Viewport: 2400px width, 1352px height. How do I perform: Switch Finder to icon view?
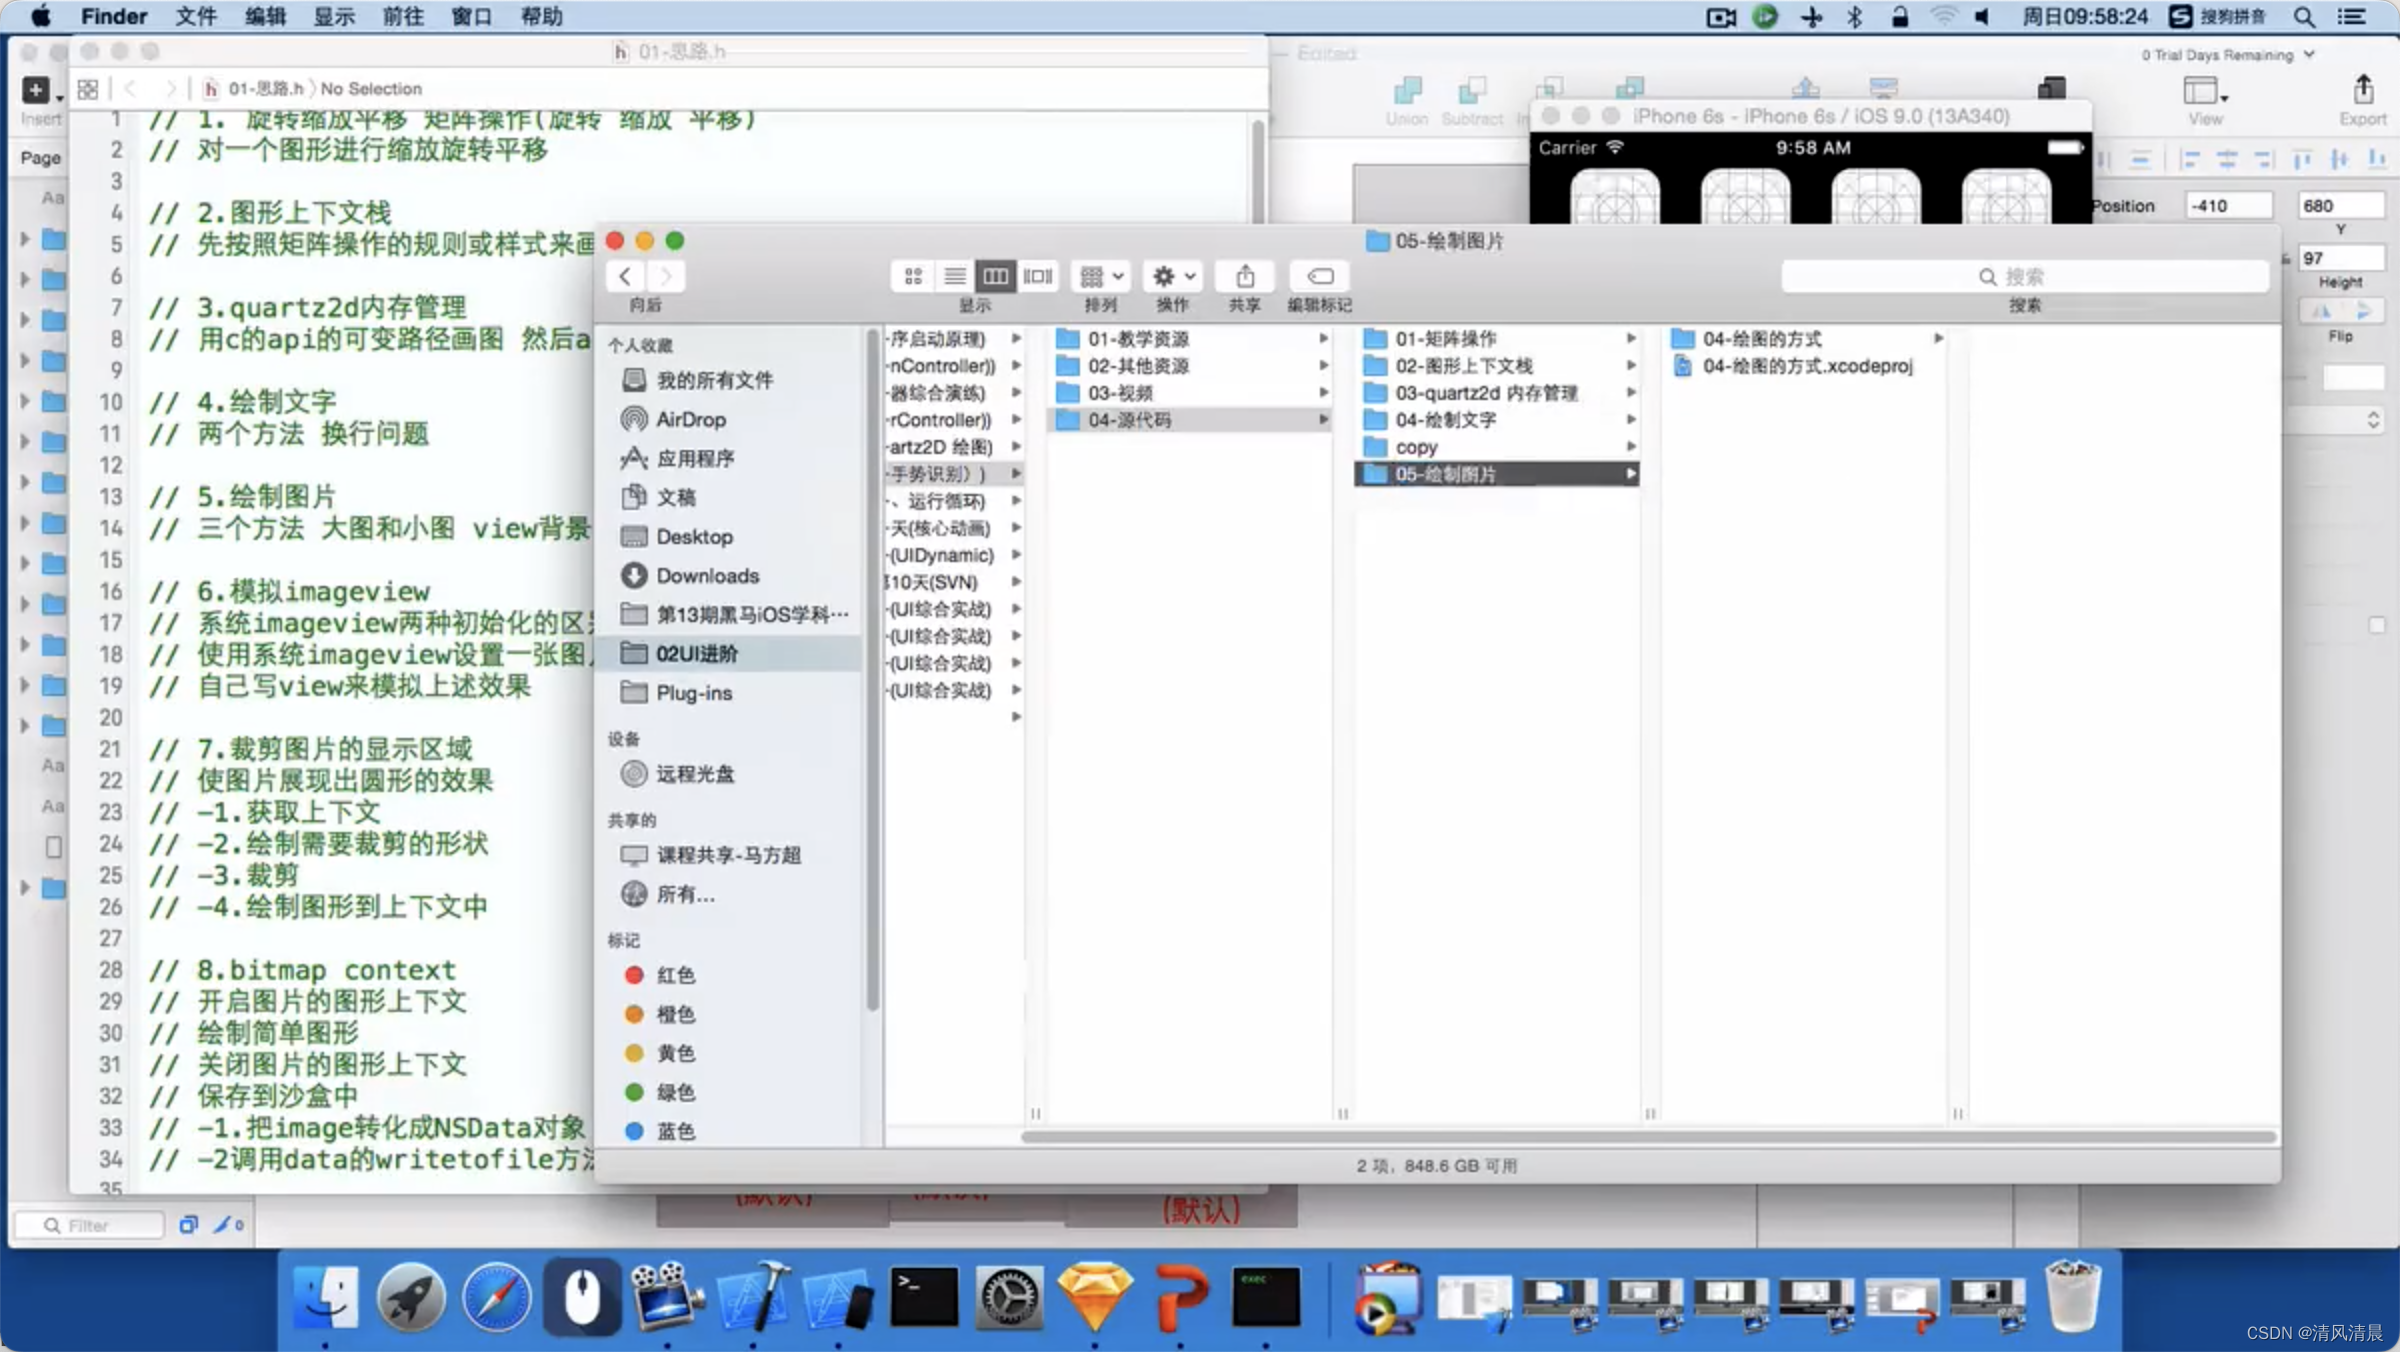913,276
